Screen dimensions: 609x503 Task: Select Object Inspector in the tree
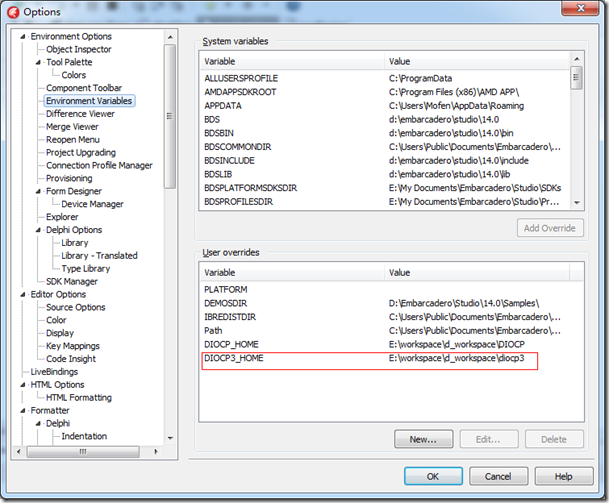pos(78,49)
